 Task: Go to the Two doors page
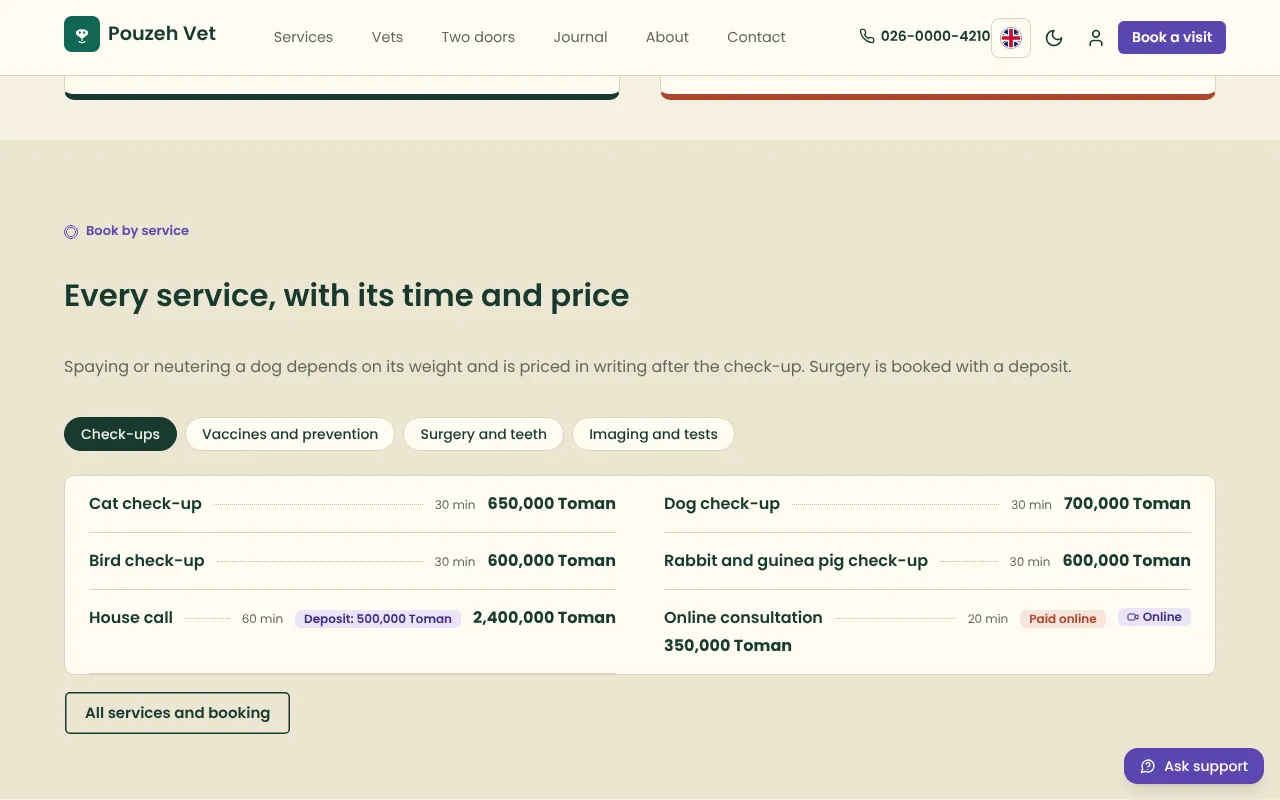point(478,37)
